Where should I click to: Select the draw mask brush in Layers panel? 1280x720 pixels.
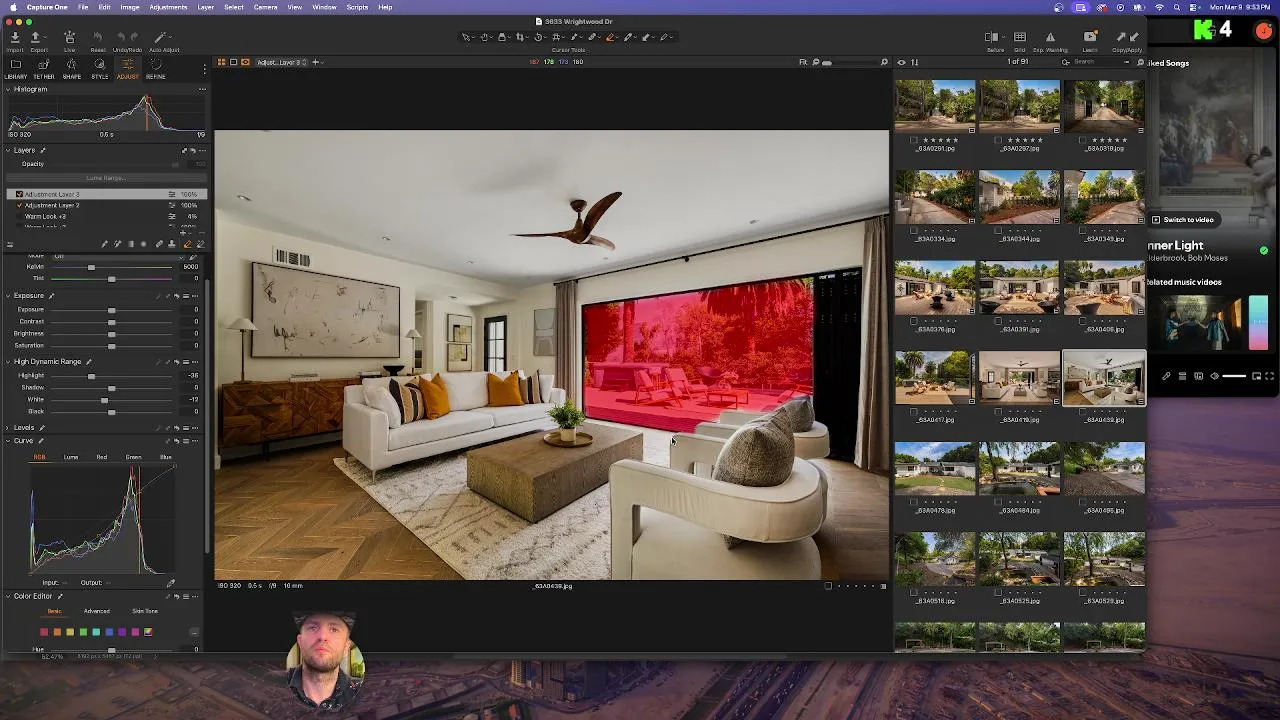click(105, 244)
